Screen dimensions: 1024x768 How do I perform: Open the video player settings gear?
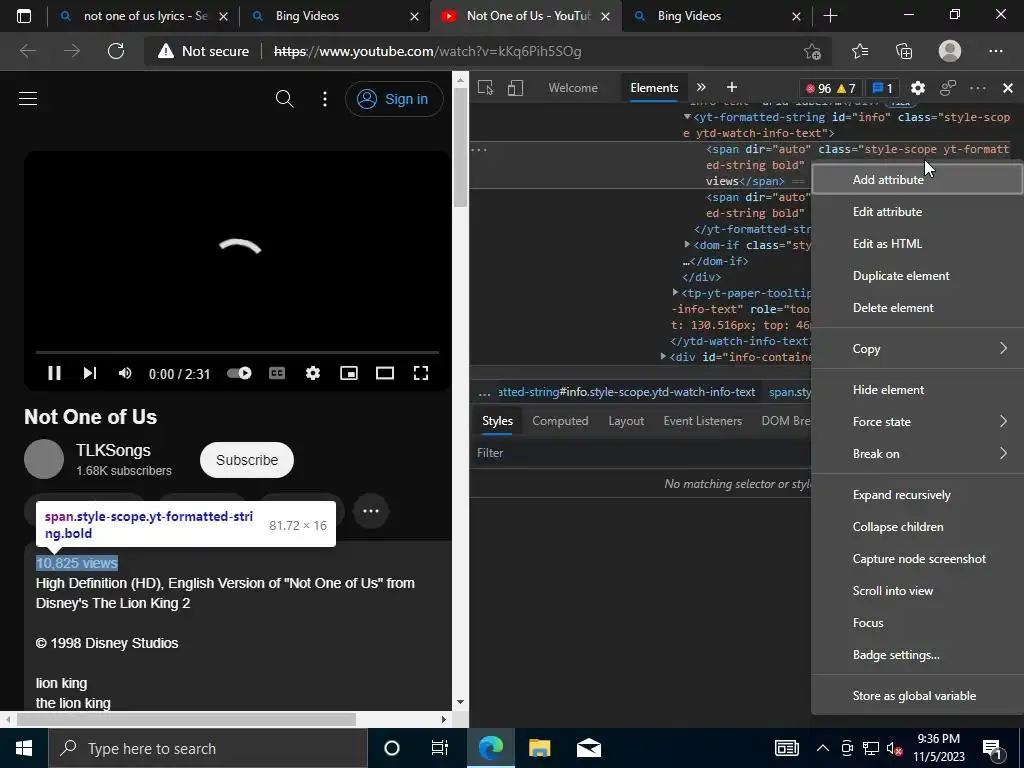[313, 373]
